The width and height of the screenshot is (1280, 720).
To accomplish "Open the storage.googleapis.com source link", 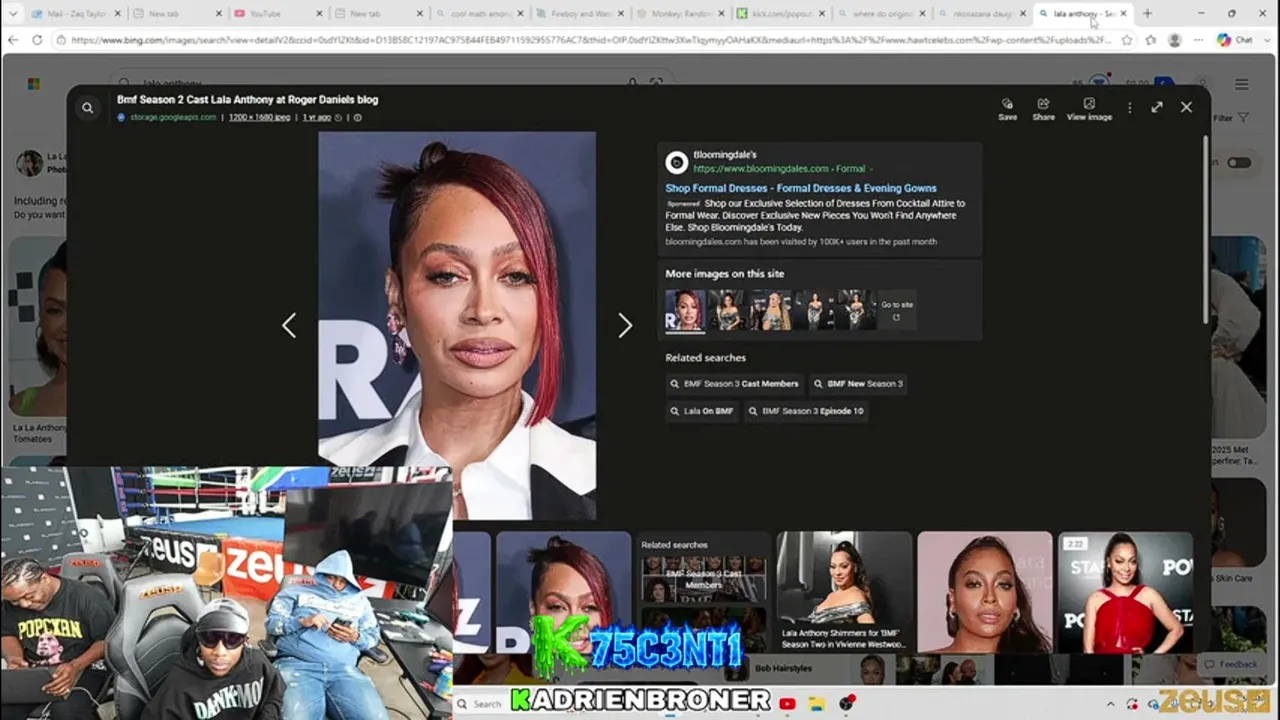I will [x=173, y=117].
